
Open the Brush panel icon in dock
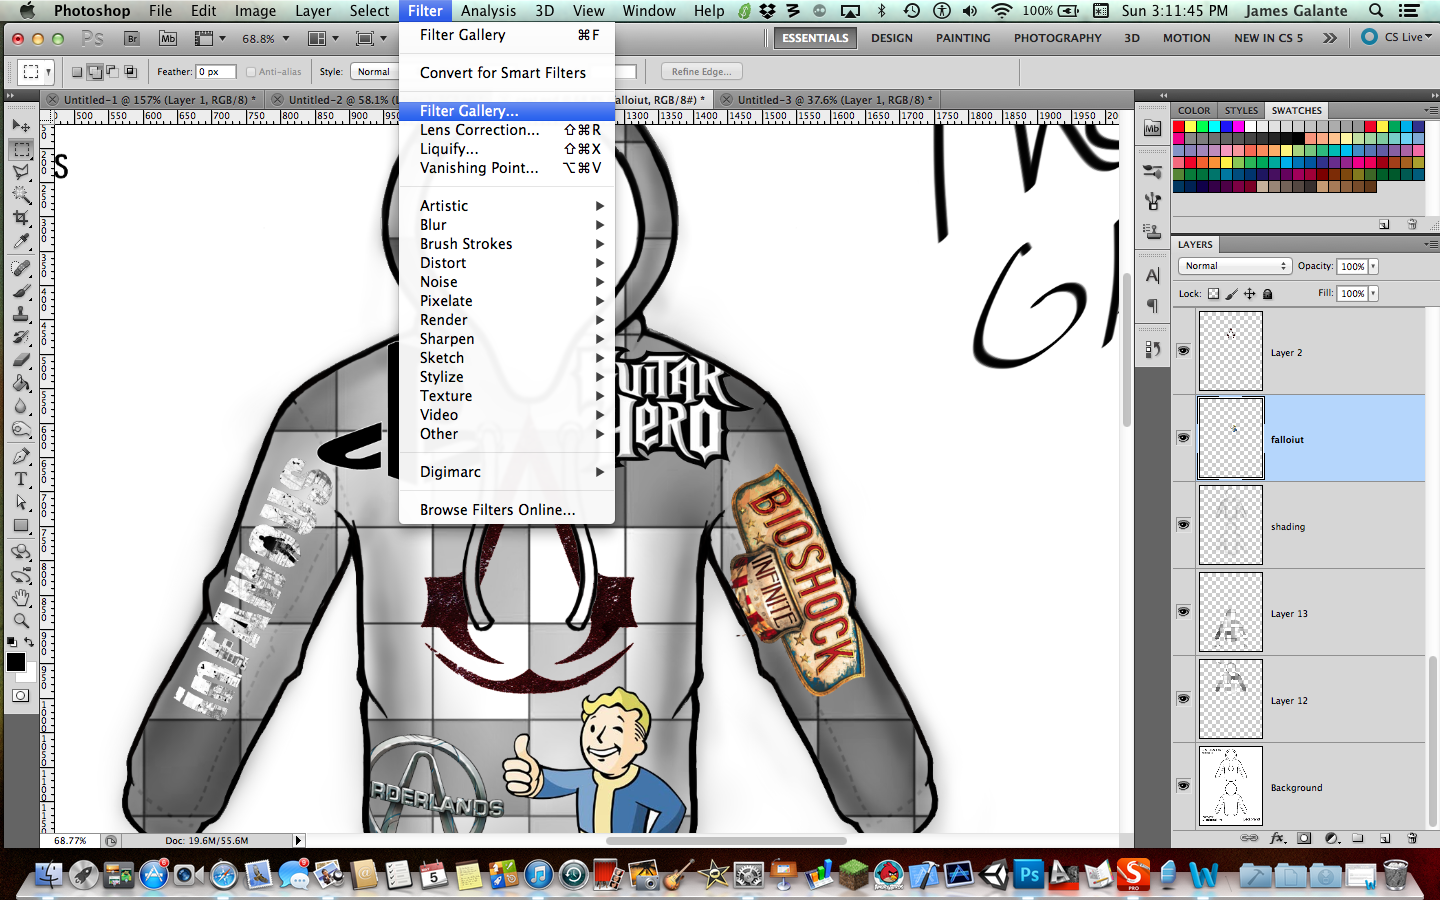(x=1153, y=200)
